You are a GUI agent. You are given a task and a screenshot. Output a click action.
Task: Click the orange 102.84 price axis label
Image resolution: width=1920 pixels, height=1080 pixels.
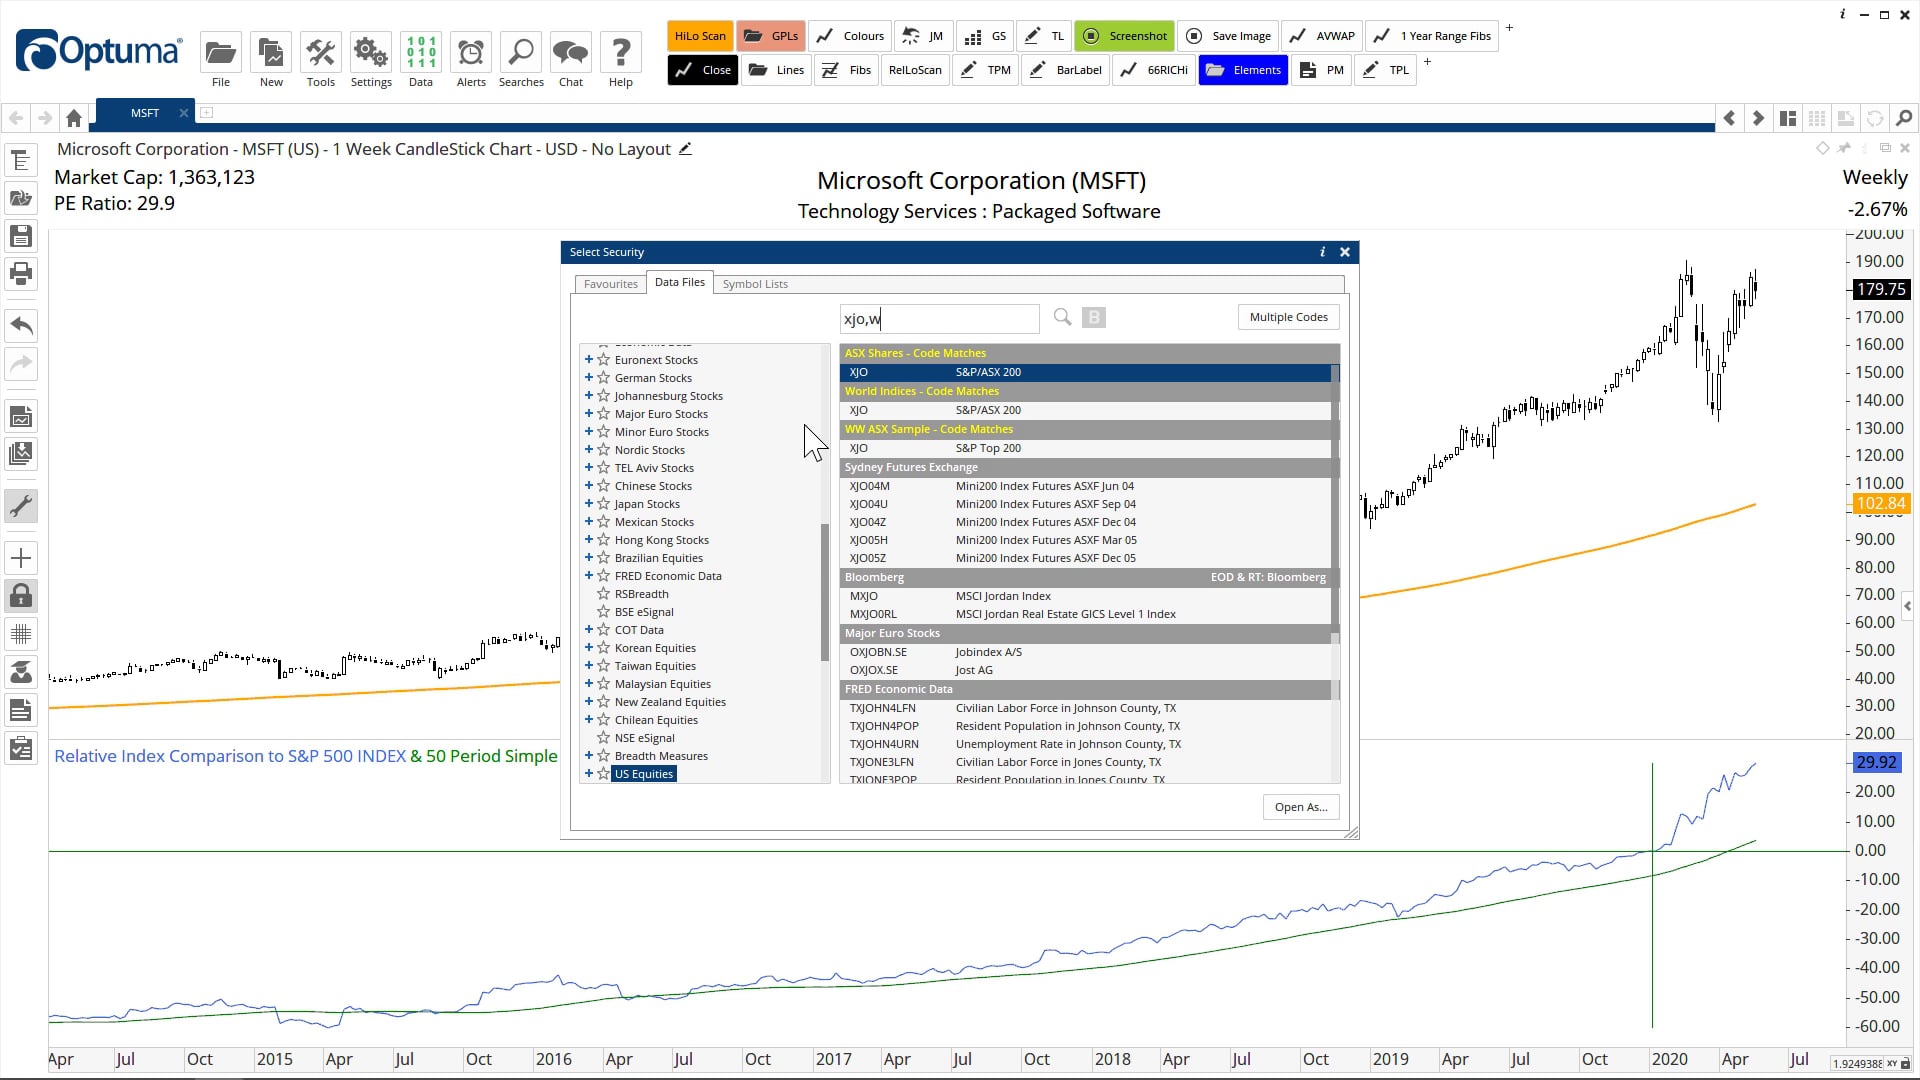pos(1880,504)
